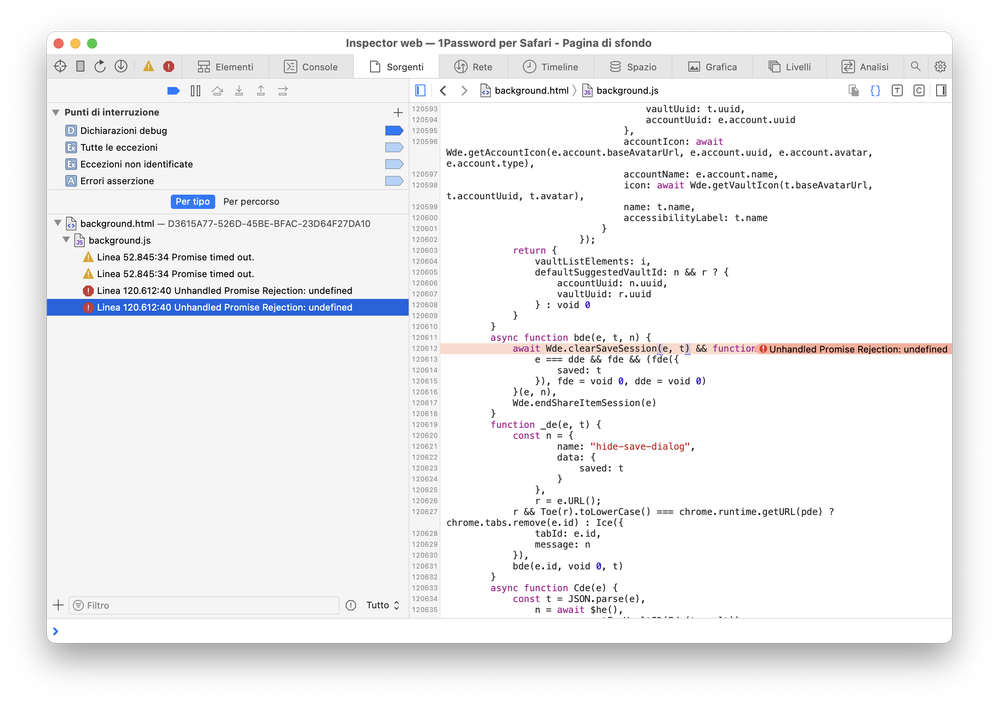Click the yellow warnings indicator in the toolbar

148,67
